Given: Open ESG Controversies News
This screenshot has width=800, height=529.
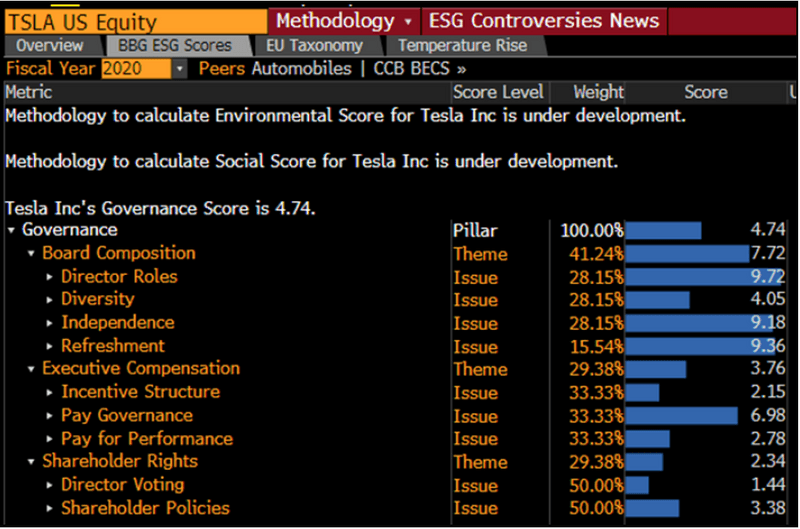Looking at the screenshot, I should coord(543,21).
